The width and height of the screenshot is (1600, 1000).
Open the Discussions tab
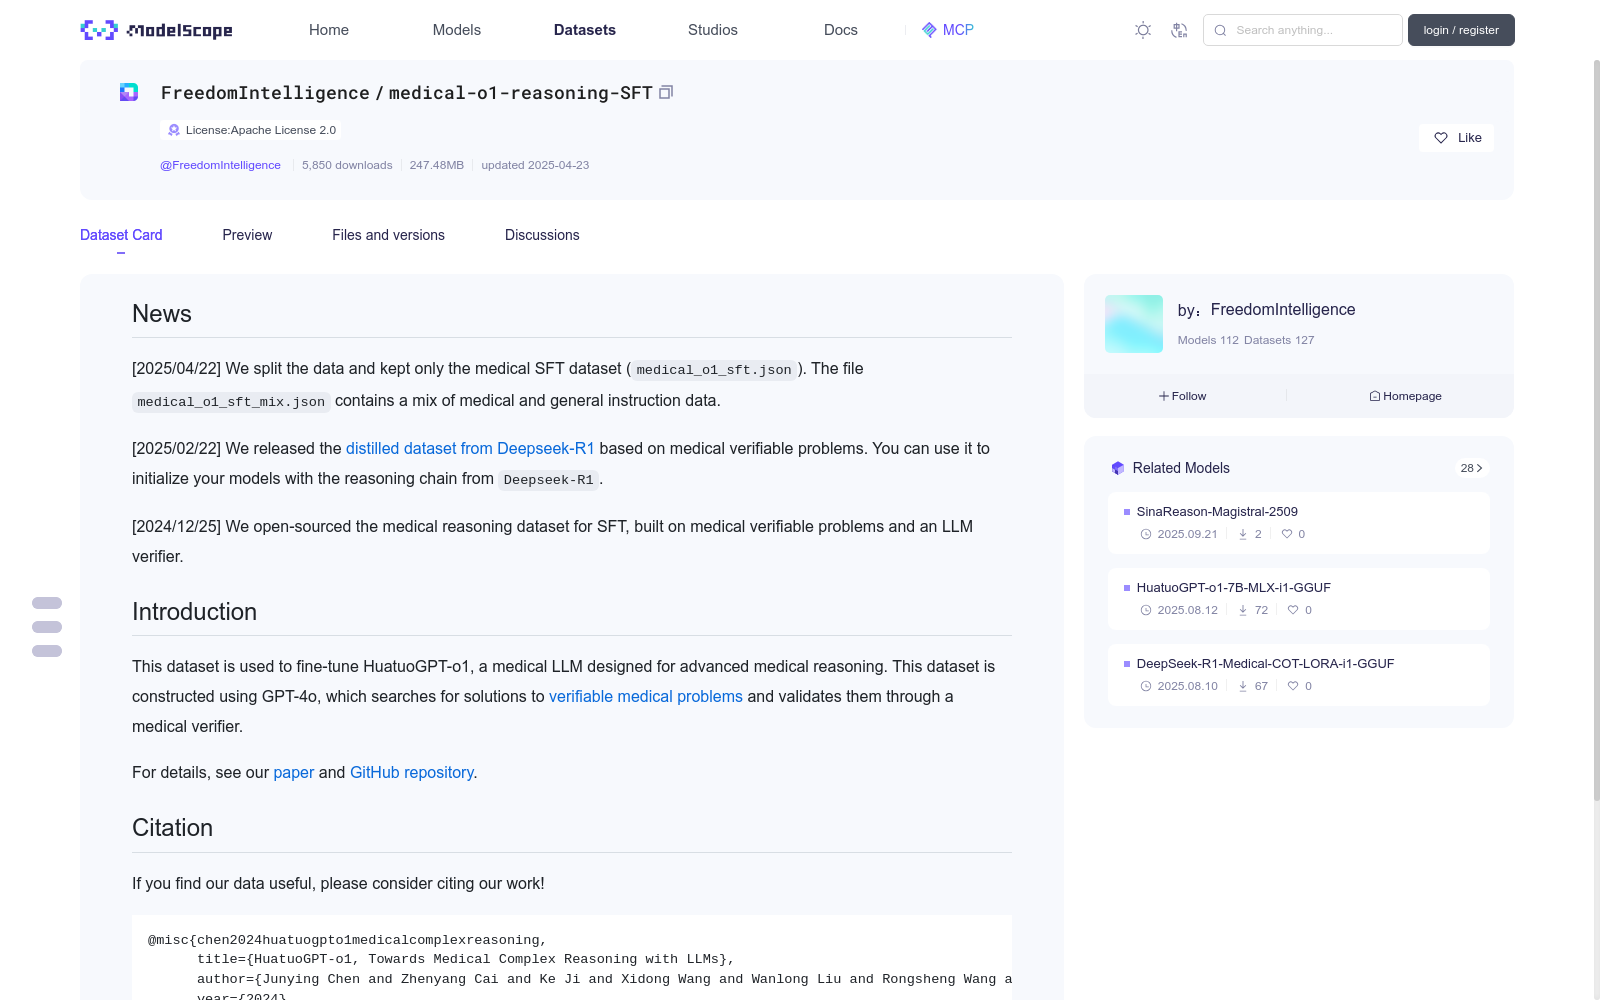pos(542,235)
